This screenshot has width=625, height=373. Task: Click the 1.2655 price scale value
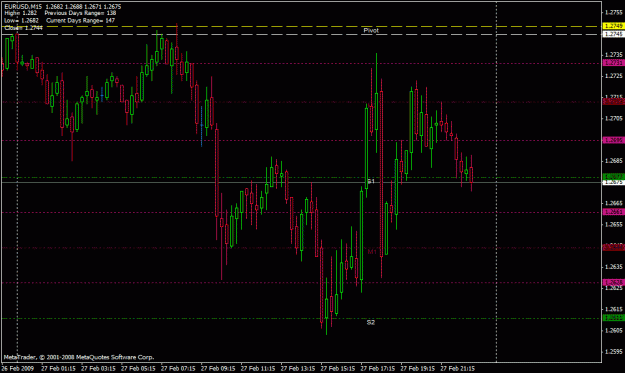[x=614, y=224]
